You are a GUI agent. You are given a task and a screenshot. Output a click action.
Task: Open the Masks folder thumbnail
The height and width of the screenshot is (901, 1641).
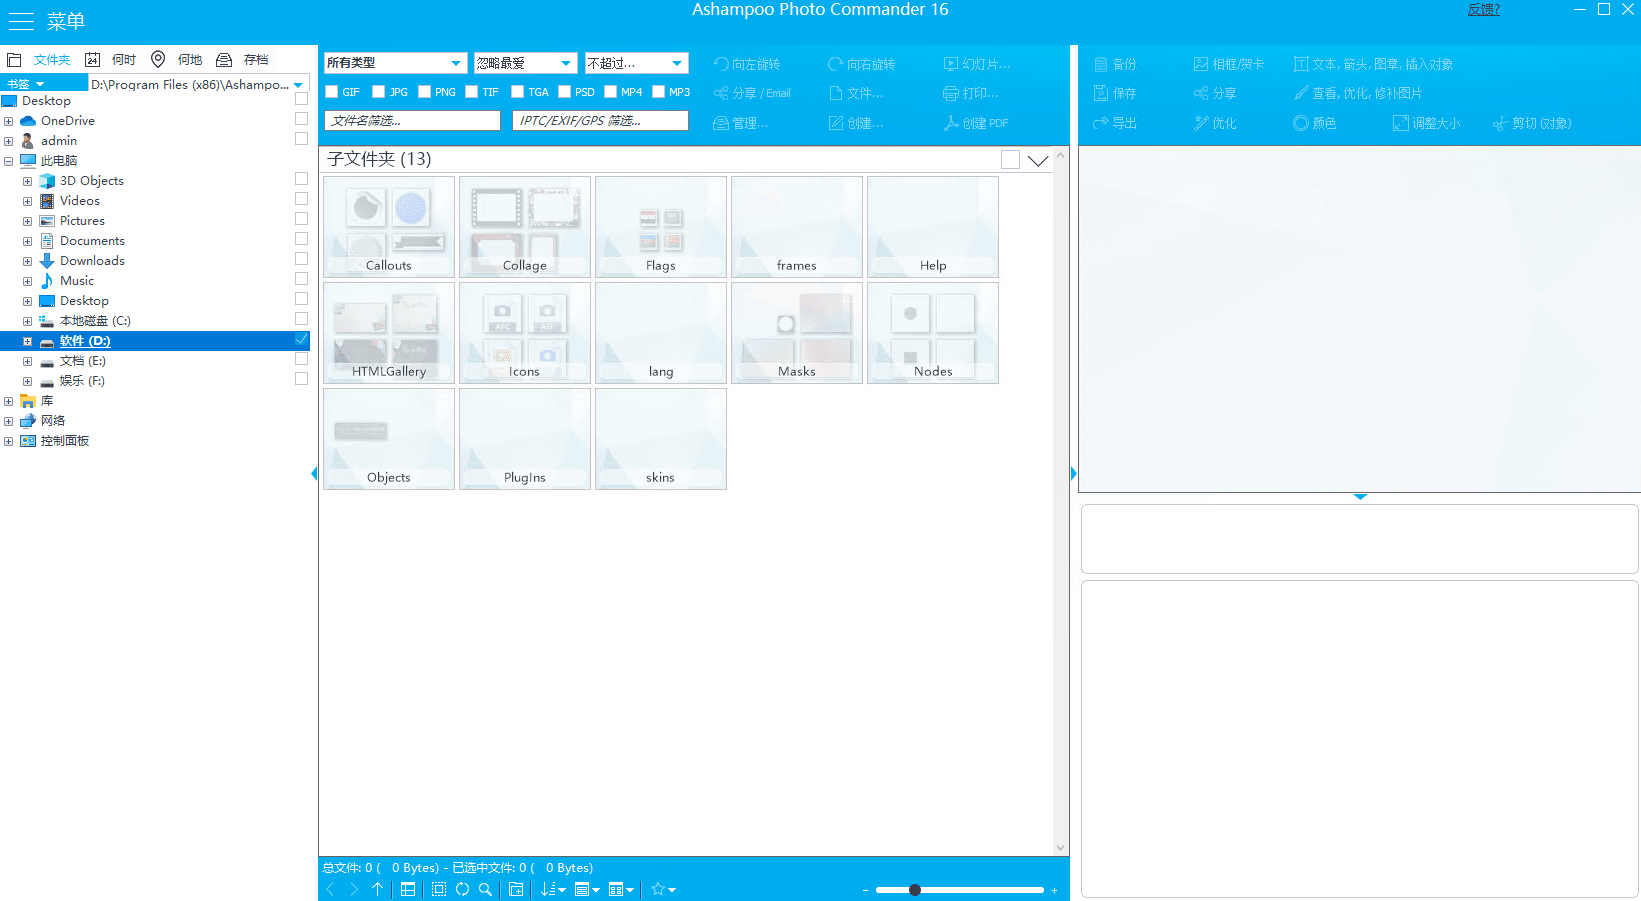point(797,333)
